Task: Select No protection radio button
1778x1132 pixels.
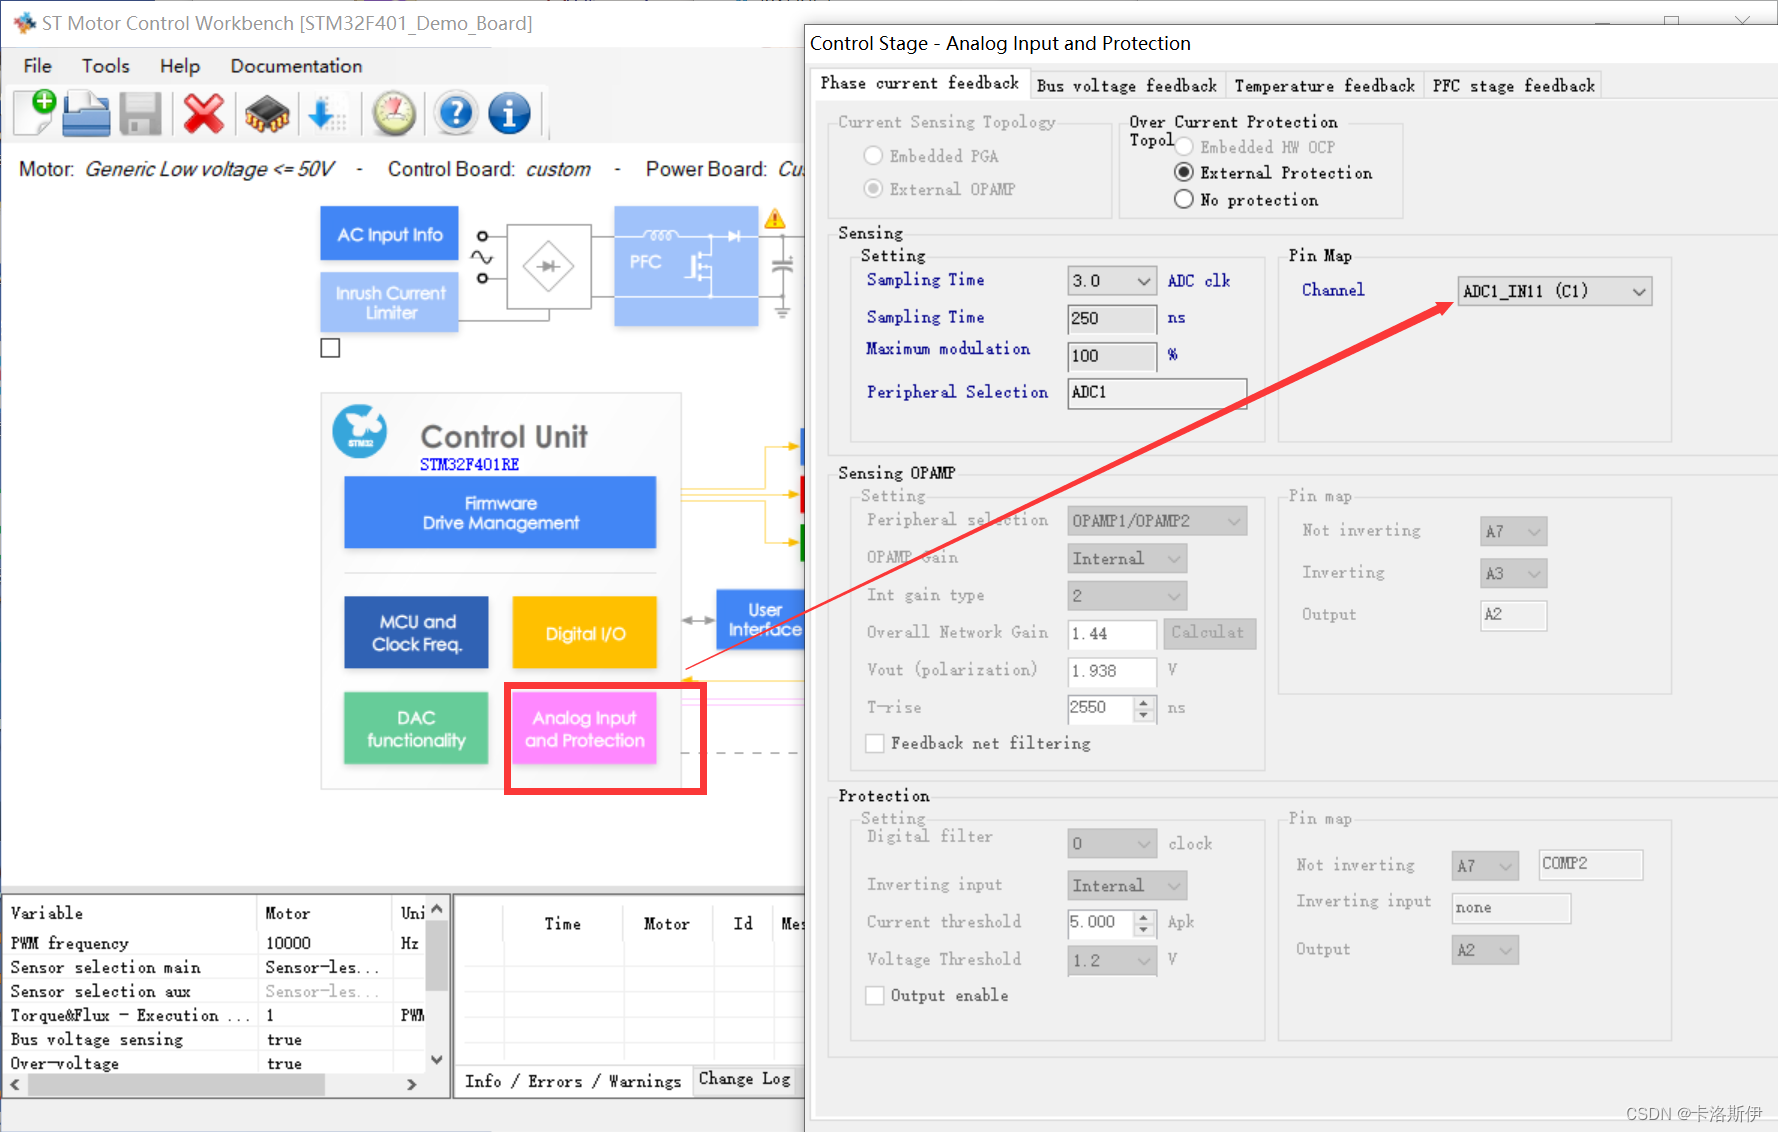Action: pos(1184,199)
